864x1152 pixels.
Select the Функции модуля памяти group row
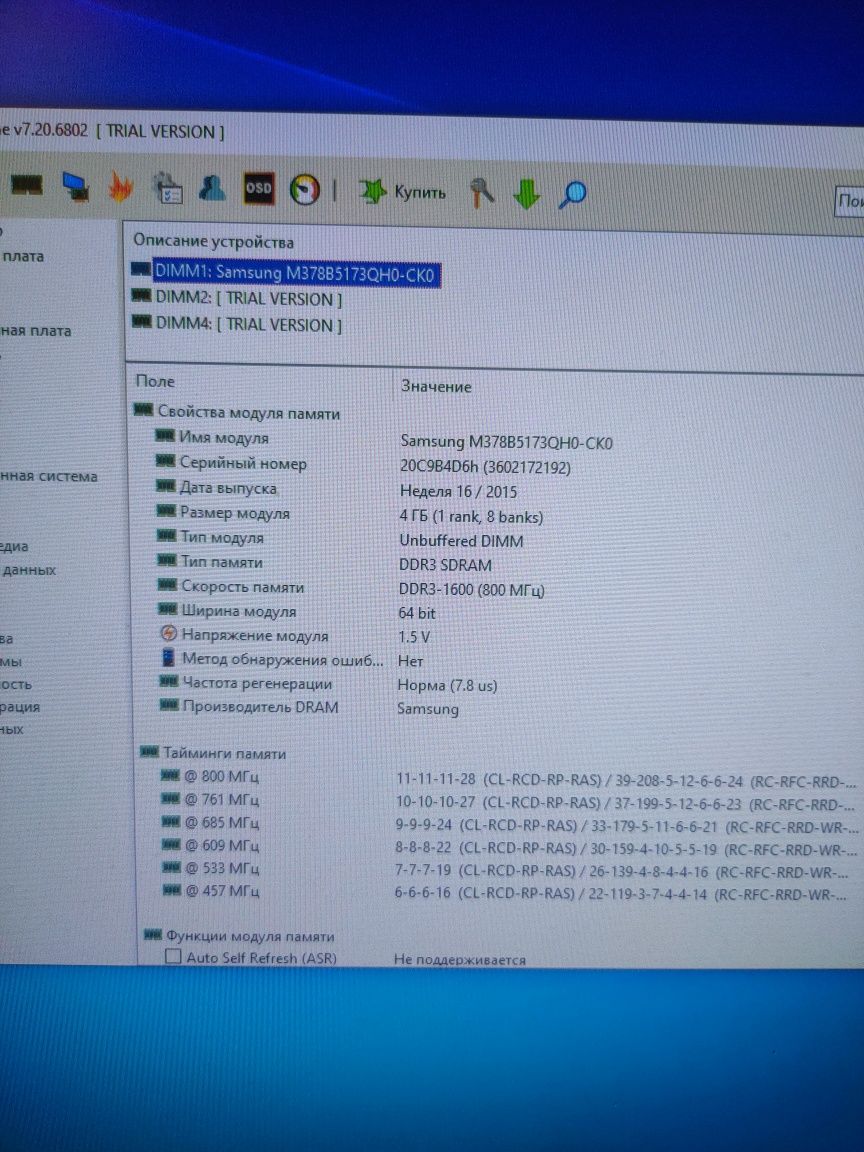pyautogui.click(x=239, y=936)
